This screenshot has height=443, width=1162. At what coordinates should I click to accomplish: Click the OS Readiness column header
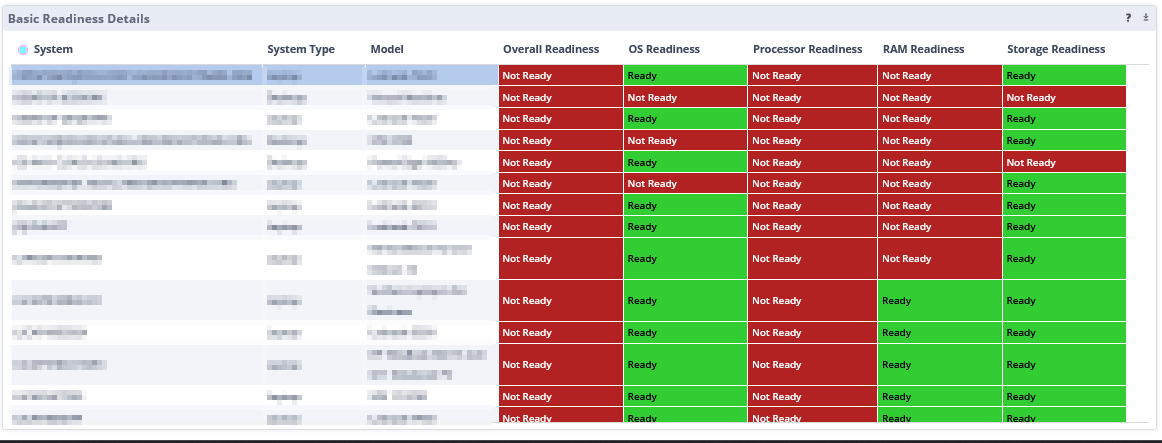(x=664, y=49)
